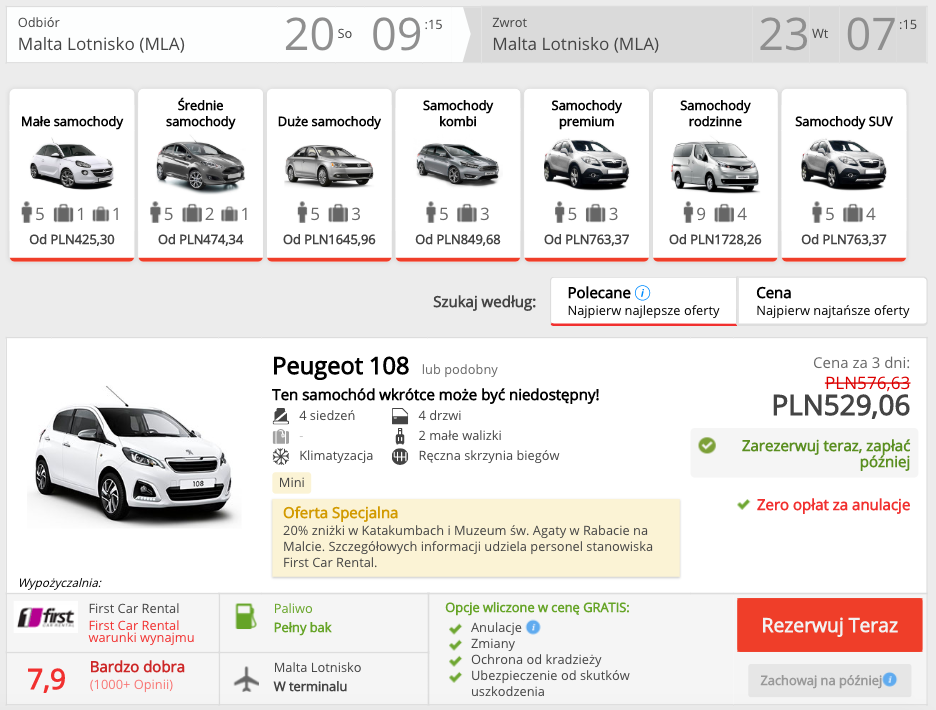Image resolution: width=936 pixels, height=710 pixels.
Task: Click the Peugeot 108 car image
Action: [x=134, y=457]
